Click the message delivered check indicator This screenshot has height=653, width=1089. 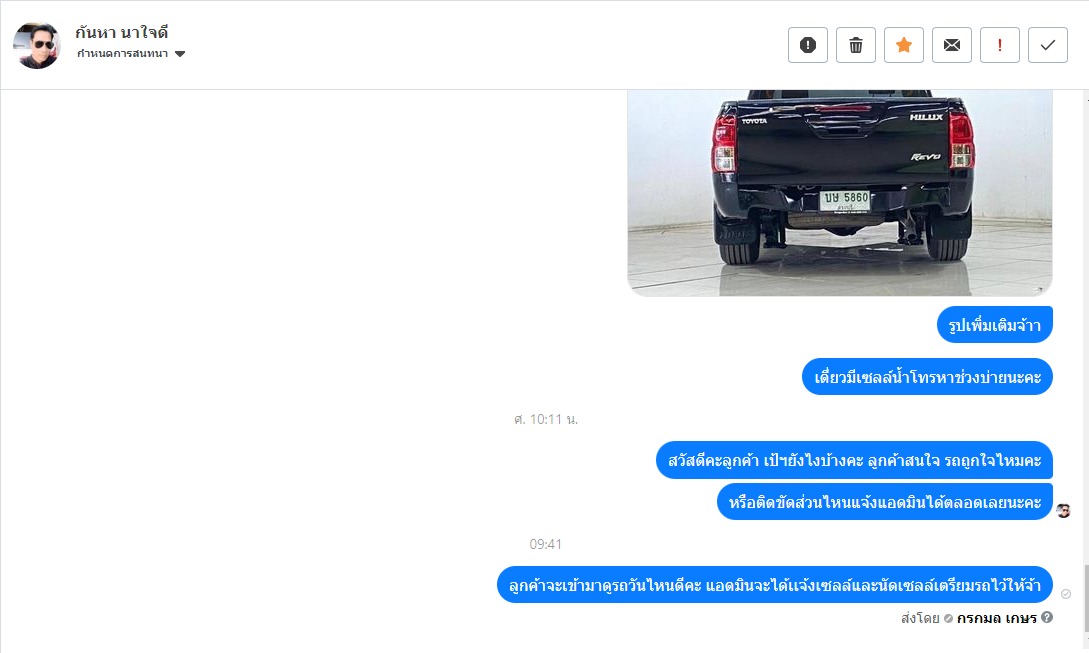click(1065, 594)
